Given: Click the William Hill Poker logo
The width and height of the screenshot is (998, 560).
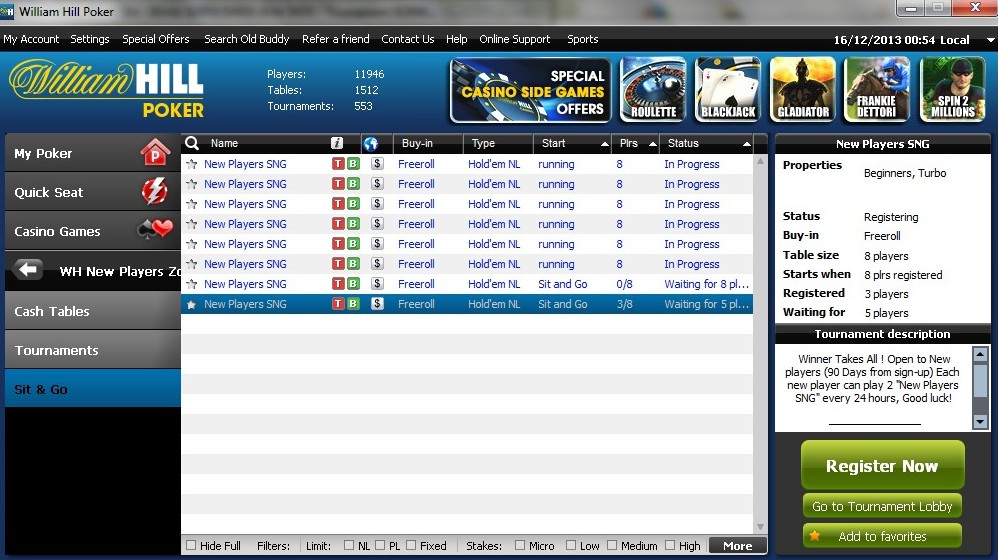Looking at the screenshot, I should pos(106,89).
